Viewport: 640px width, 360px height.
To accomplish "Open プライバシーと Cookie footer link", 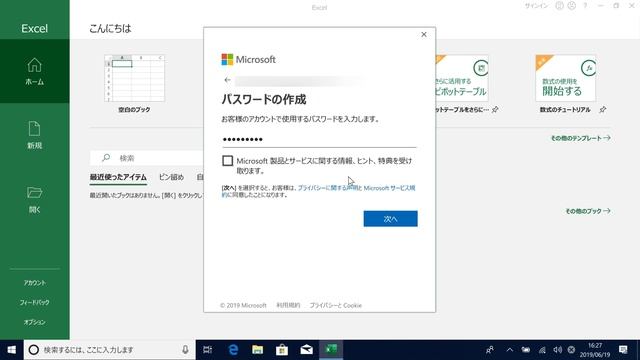I will [x=336, y=305].
